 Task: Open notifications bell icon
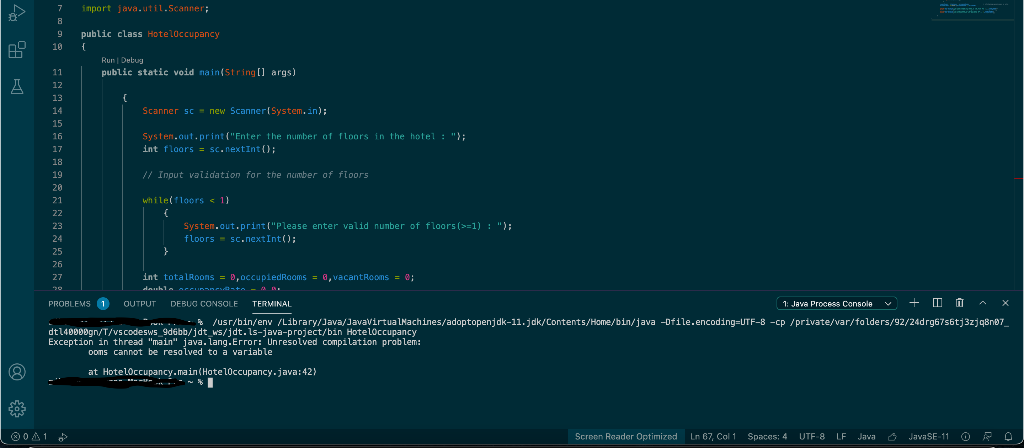pyautogui.click(x=1008, y=436)
